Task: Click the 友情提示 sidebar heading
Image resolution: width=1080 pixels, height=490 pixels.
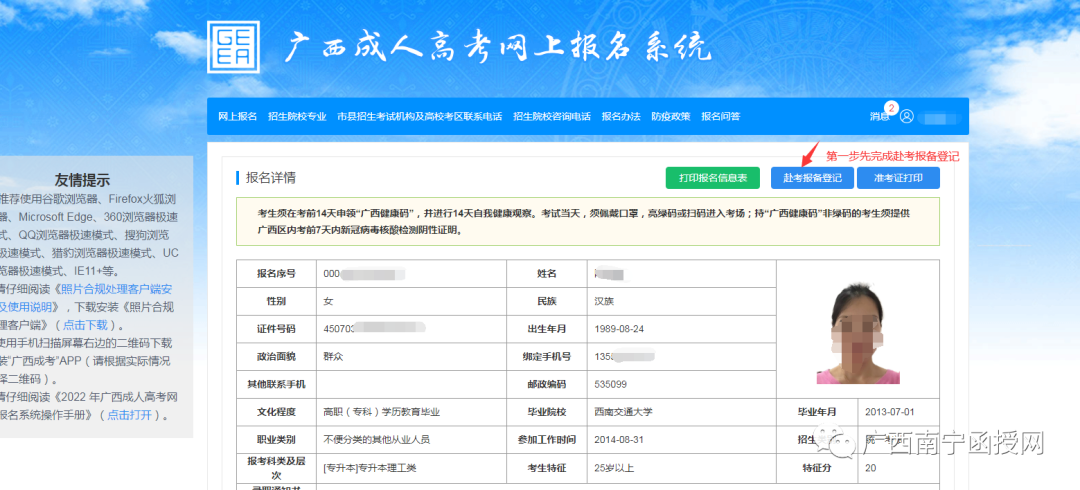Action: (x=82, y=181)
